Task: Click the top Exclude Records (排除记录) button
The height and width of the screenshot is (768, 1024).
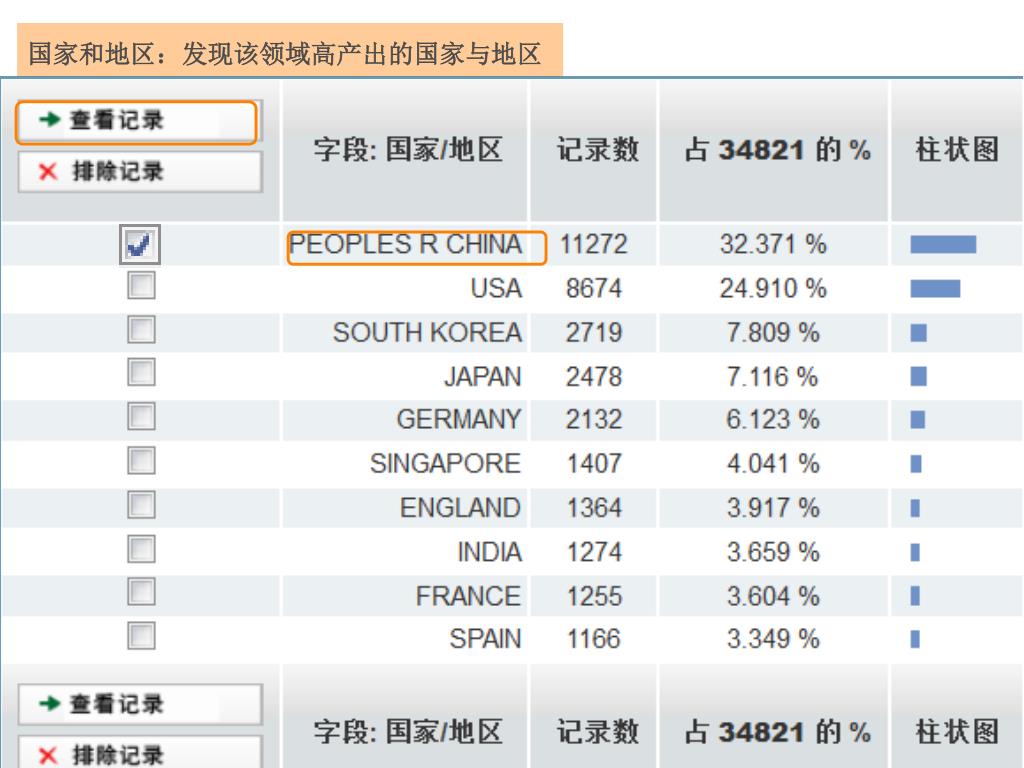Action: (140, 172)
